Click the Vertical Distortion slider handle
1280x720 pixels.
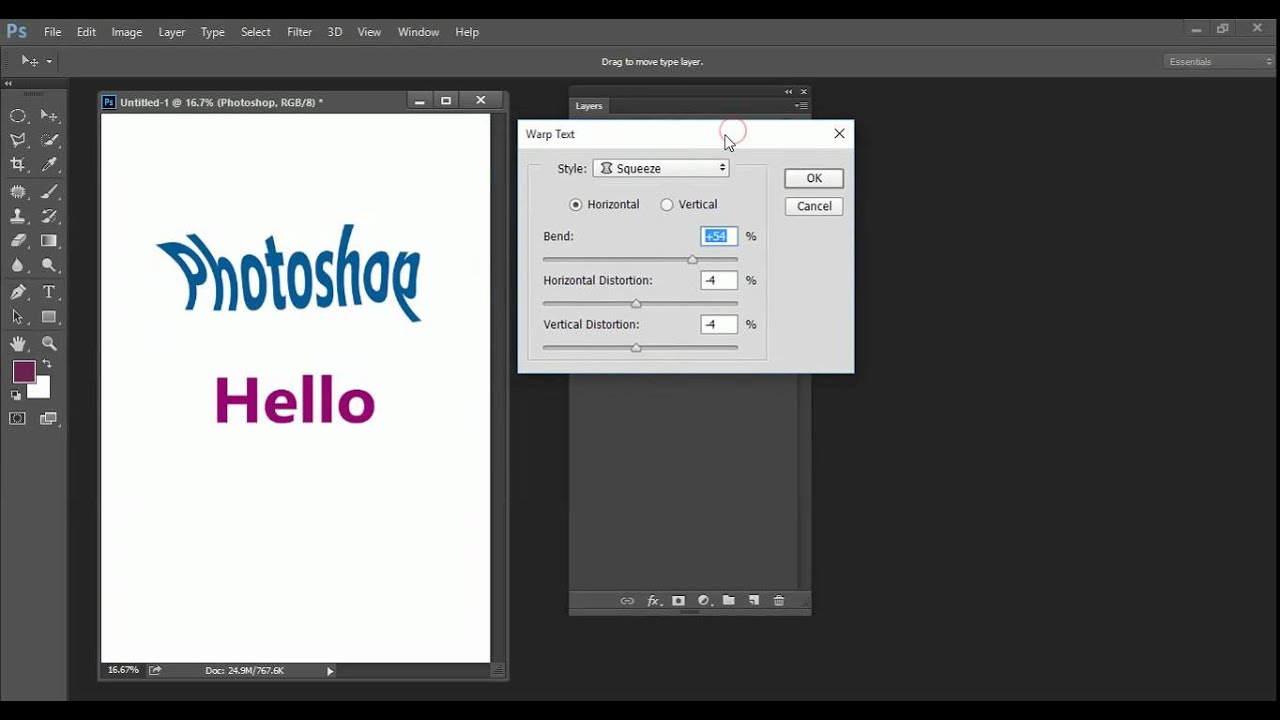[x=636, y=348]
